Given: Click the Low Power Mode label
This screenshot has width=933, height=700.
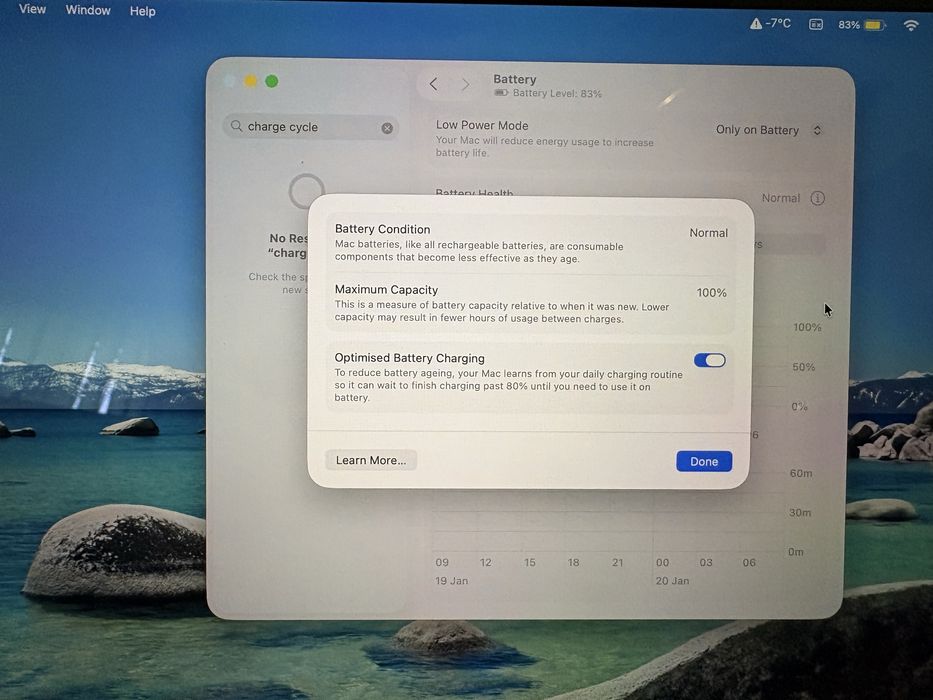Looking at the screenshot, I should pos(482,125).
